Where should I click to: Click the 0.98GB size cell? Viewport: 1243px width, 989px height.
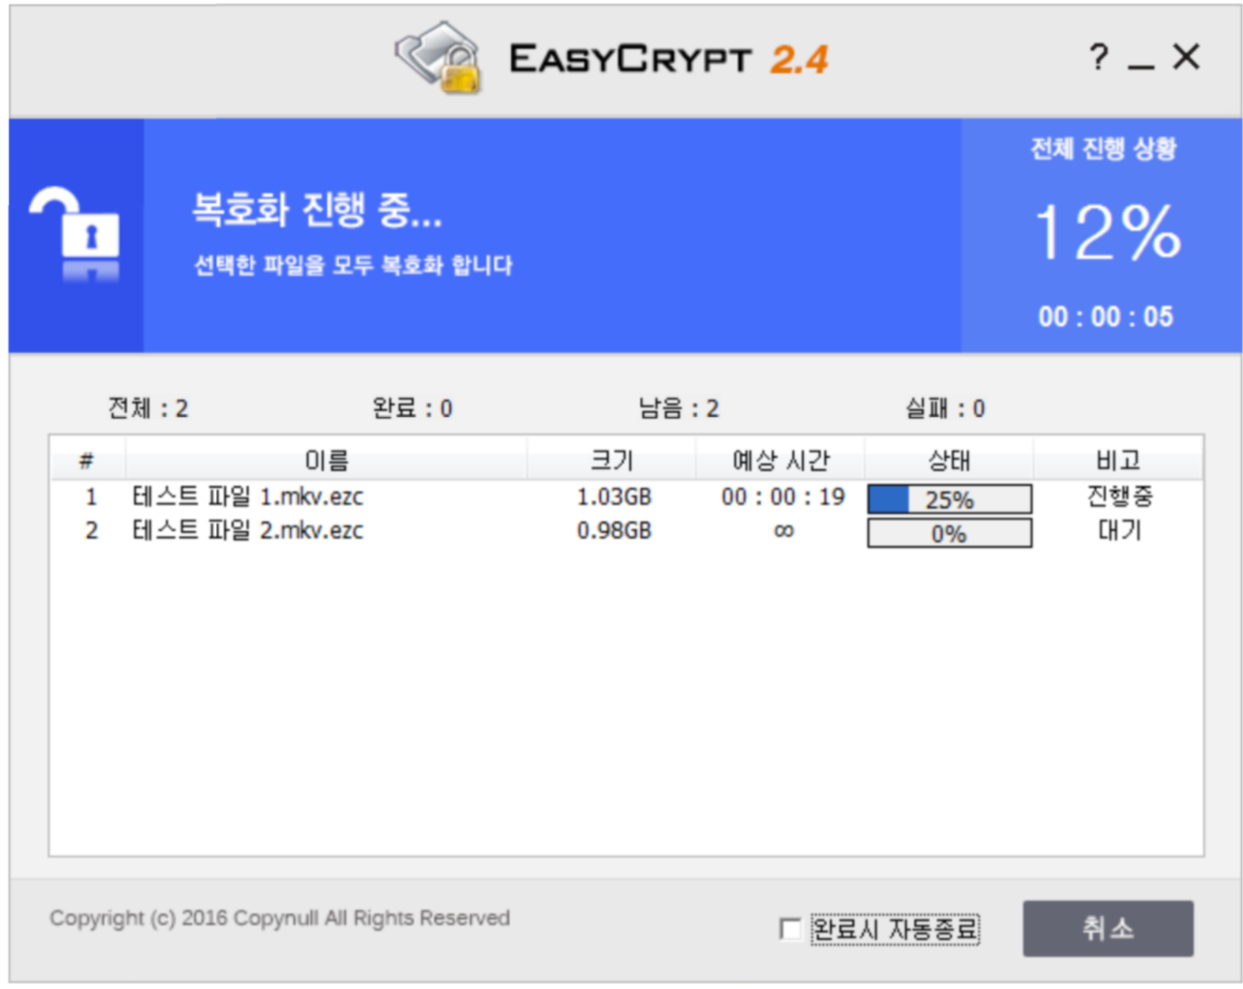click(614, 531)
